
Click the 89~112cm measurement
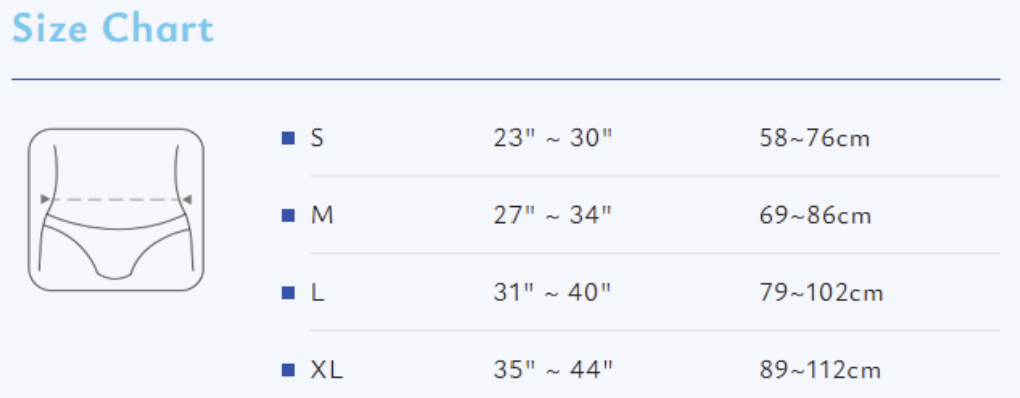pos(820,370)
